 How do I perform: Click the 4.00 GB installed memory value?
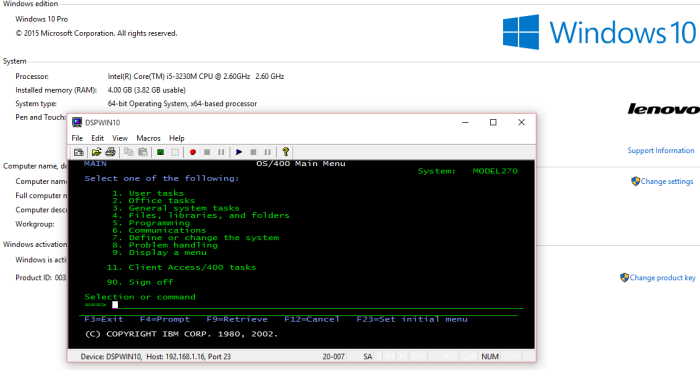click(146, 90)
